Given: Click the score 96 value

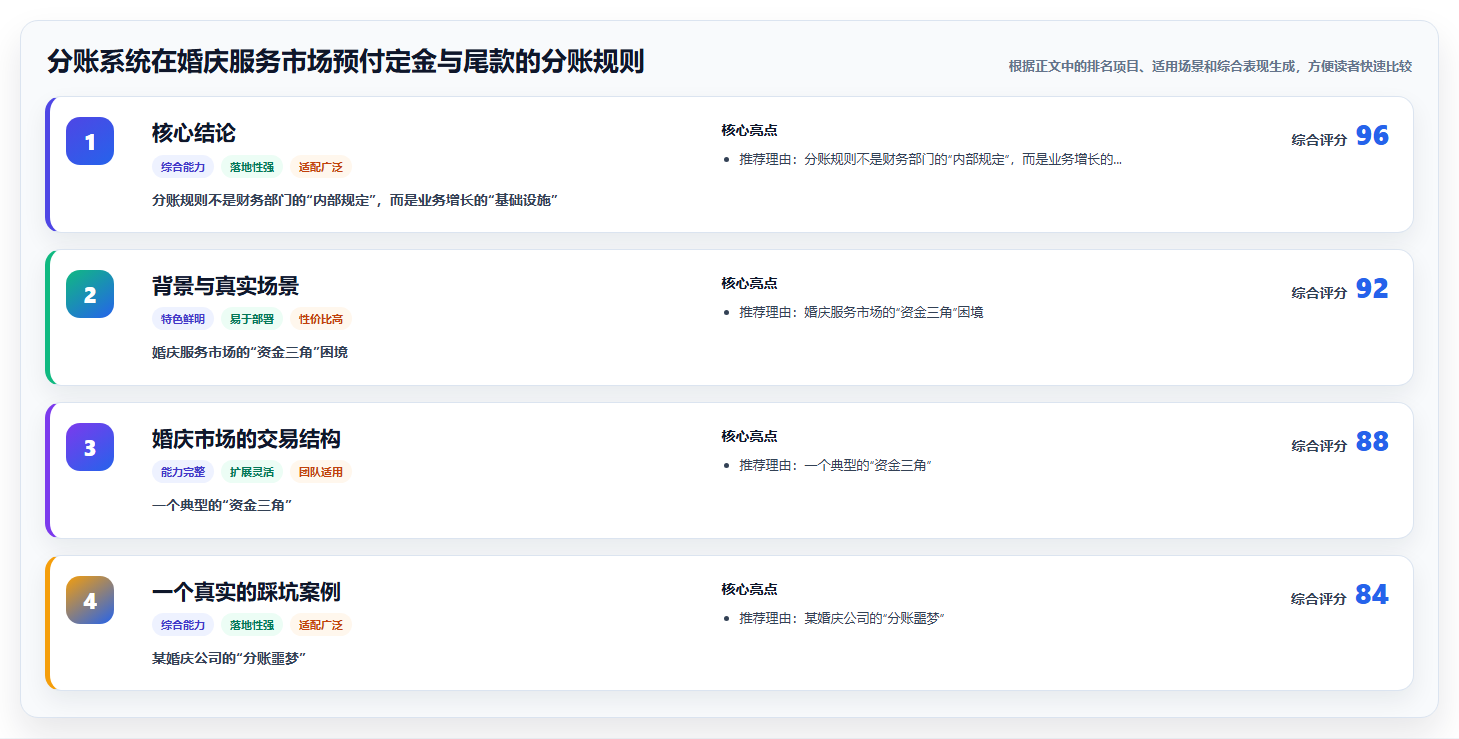Looking at the screenshot, I should (x=1372, y=136).
